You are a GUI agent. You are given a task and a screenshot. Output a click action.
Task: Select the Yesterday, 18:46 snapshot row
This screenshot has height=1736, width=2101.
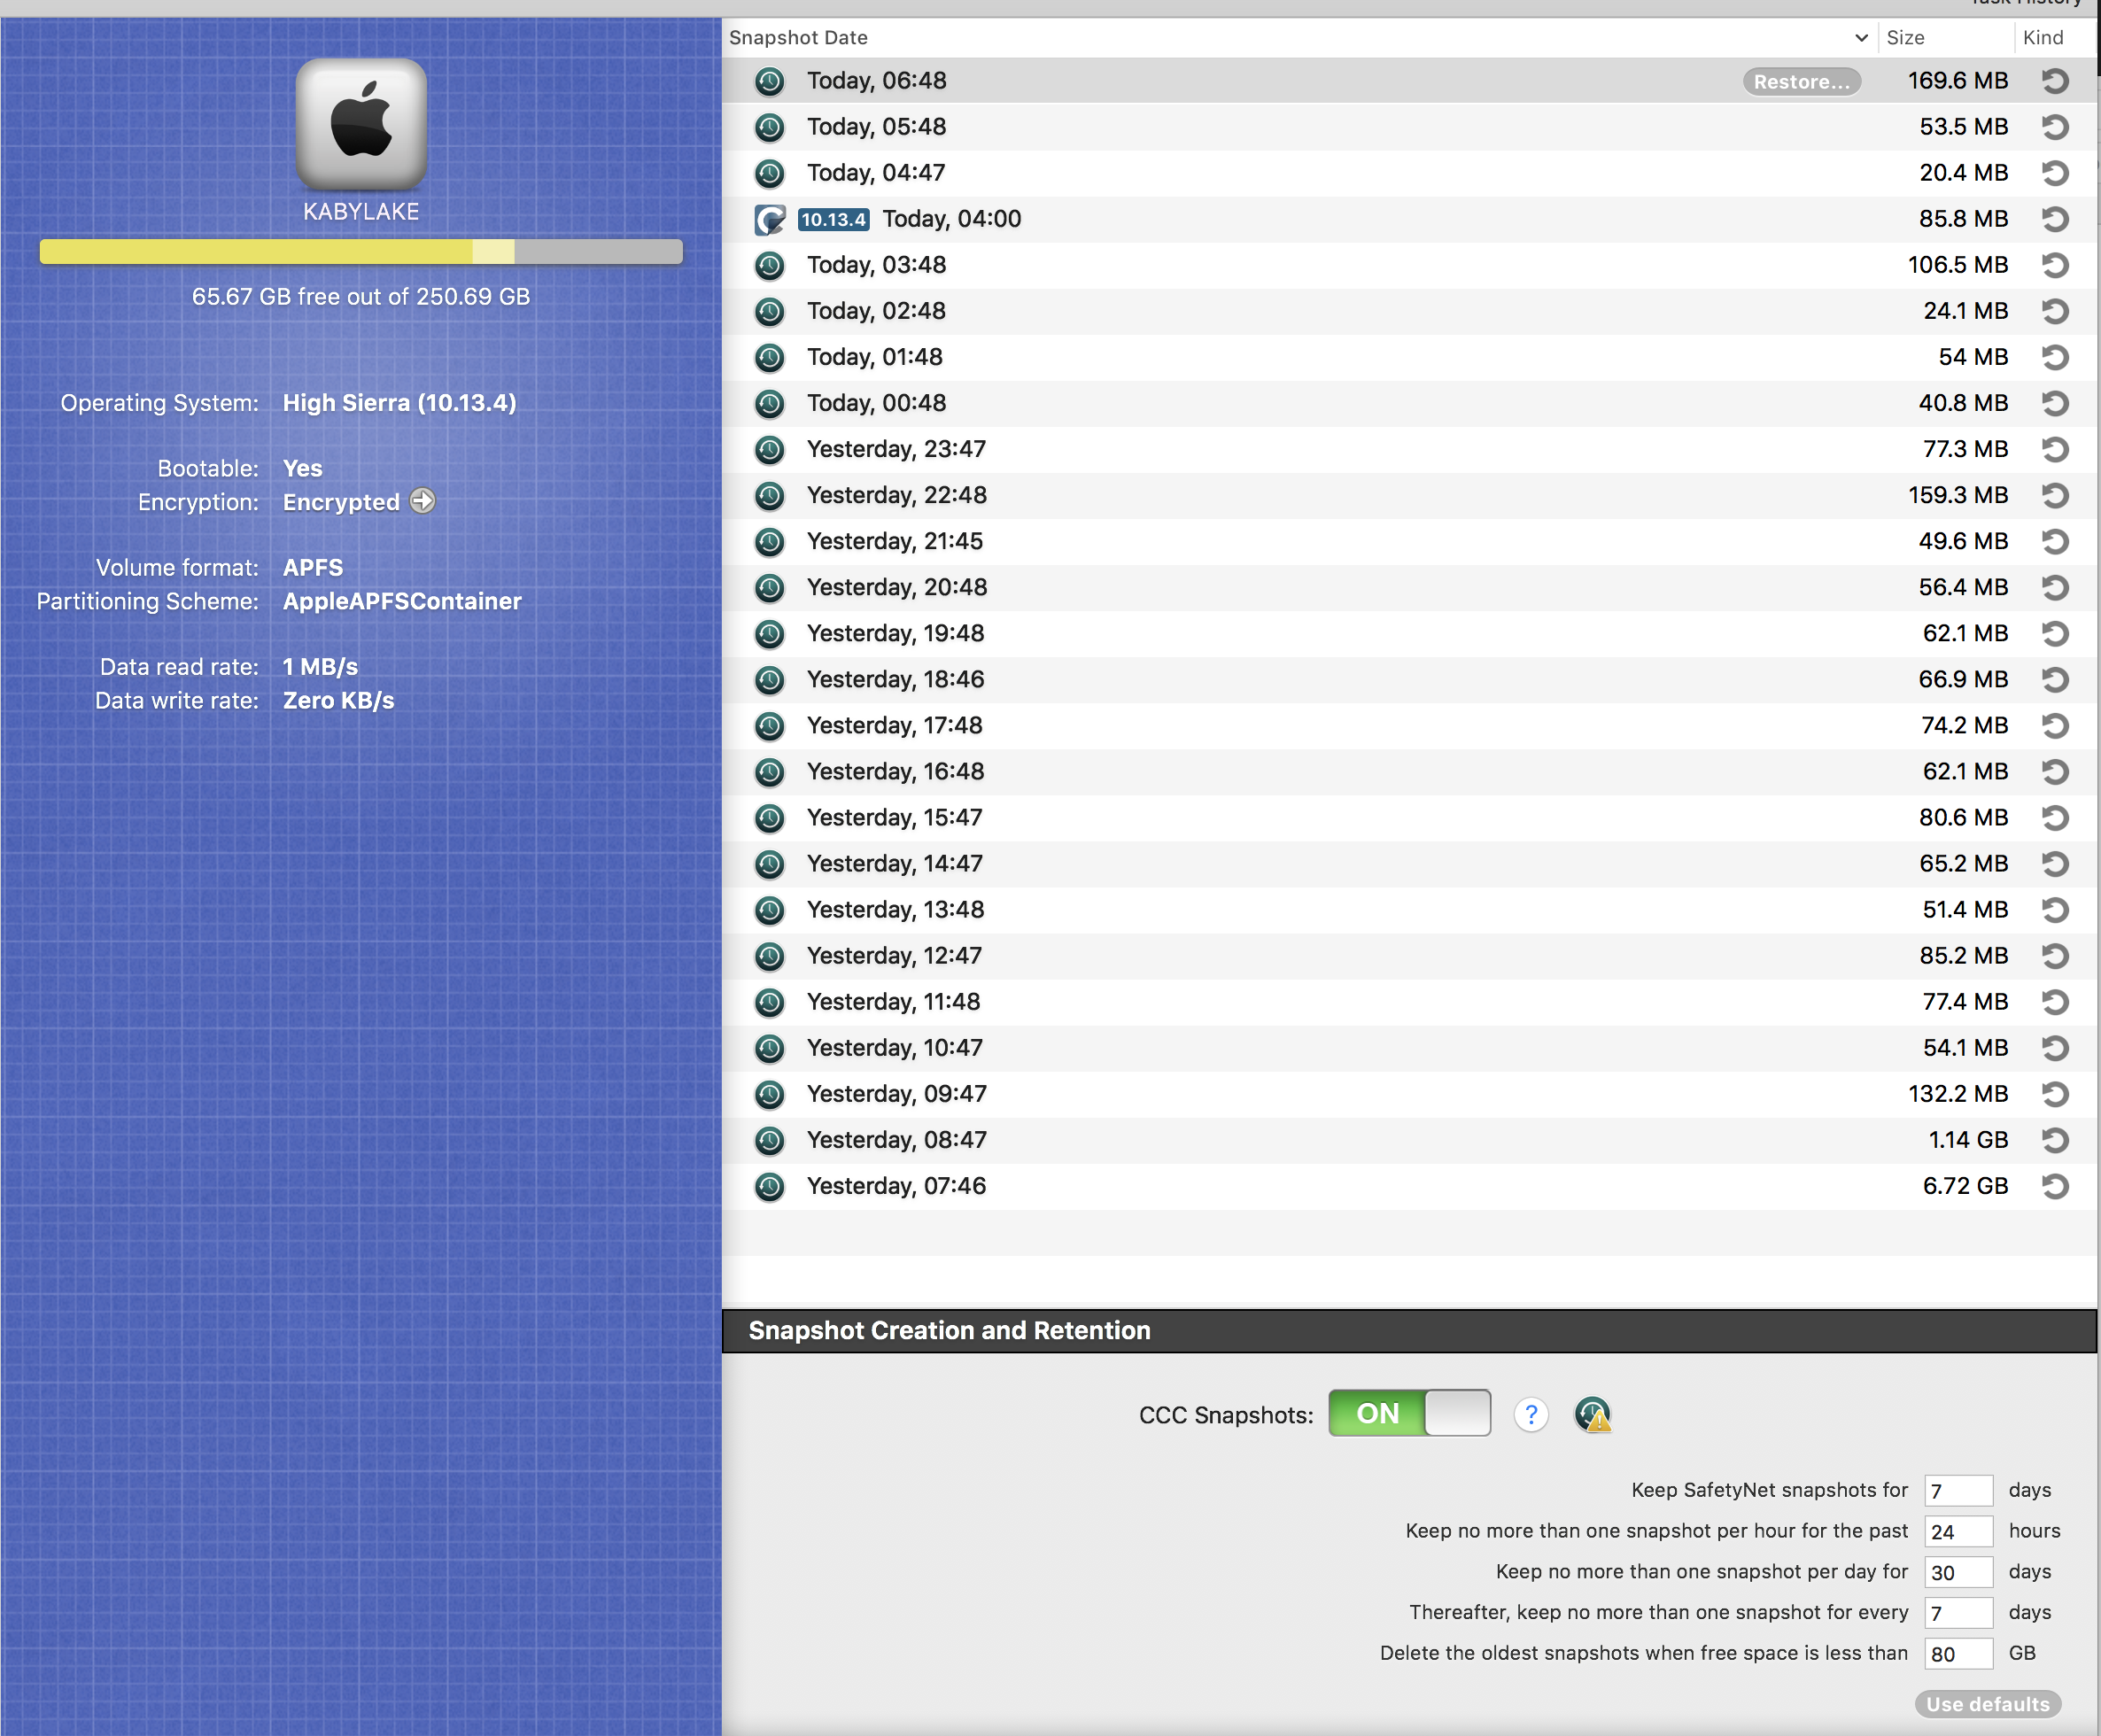pos(1409,679)
